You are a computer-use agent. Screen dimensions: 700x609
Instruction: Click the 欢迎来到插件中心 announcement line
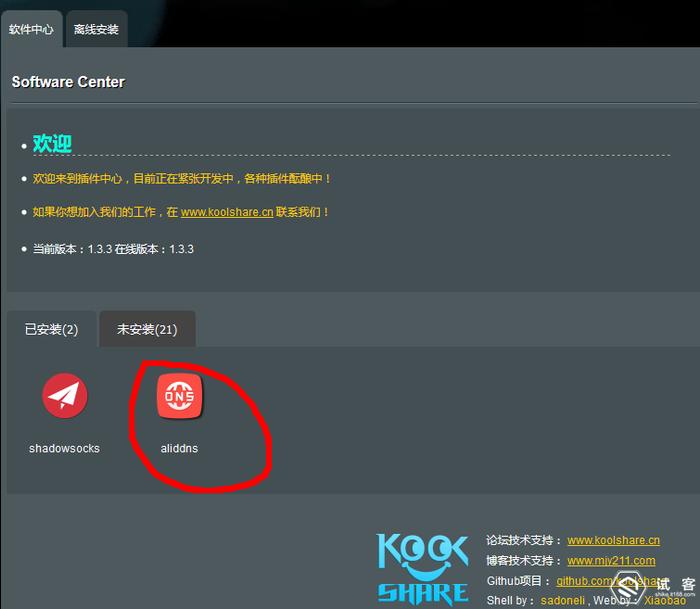(x=182, y=179)
